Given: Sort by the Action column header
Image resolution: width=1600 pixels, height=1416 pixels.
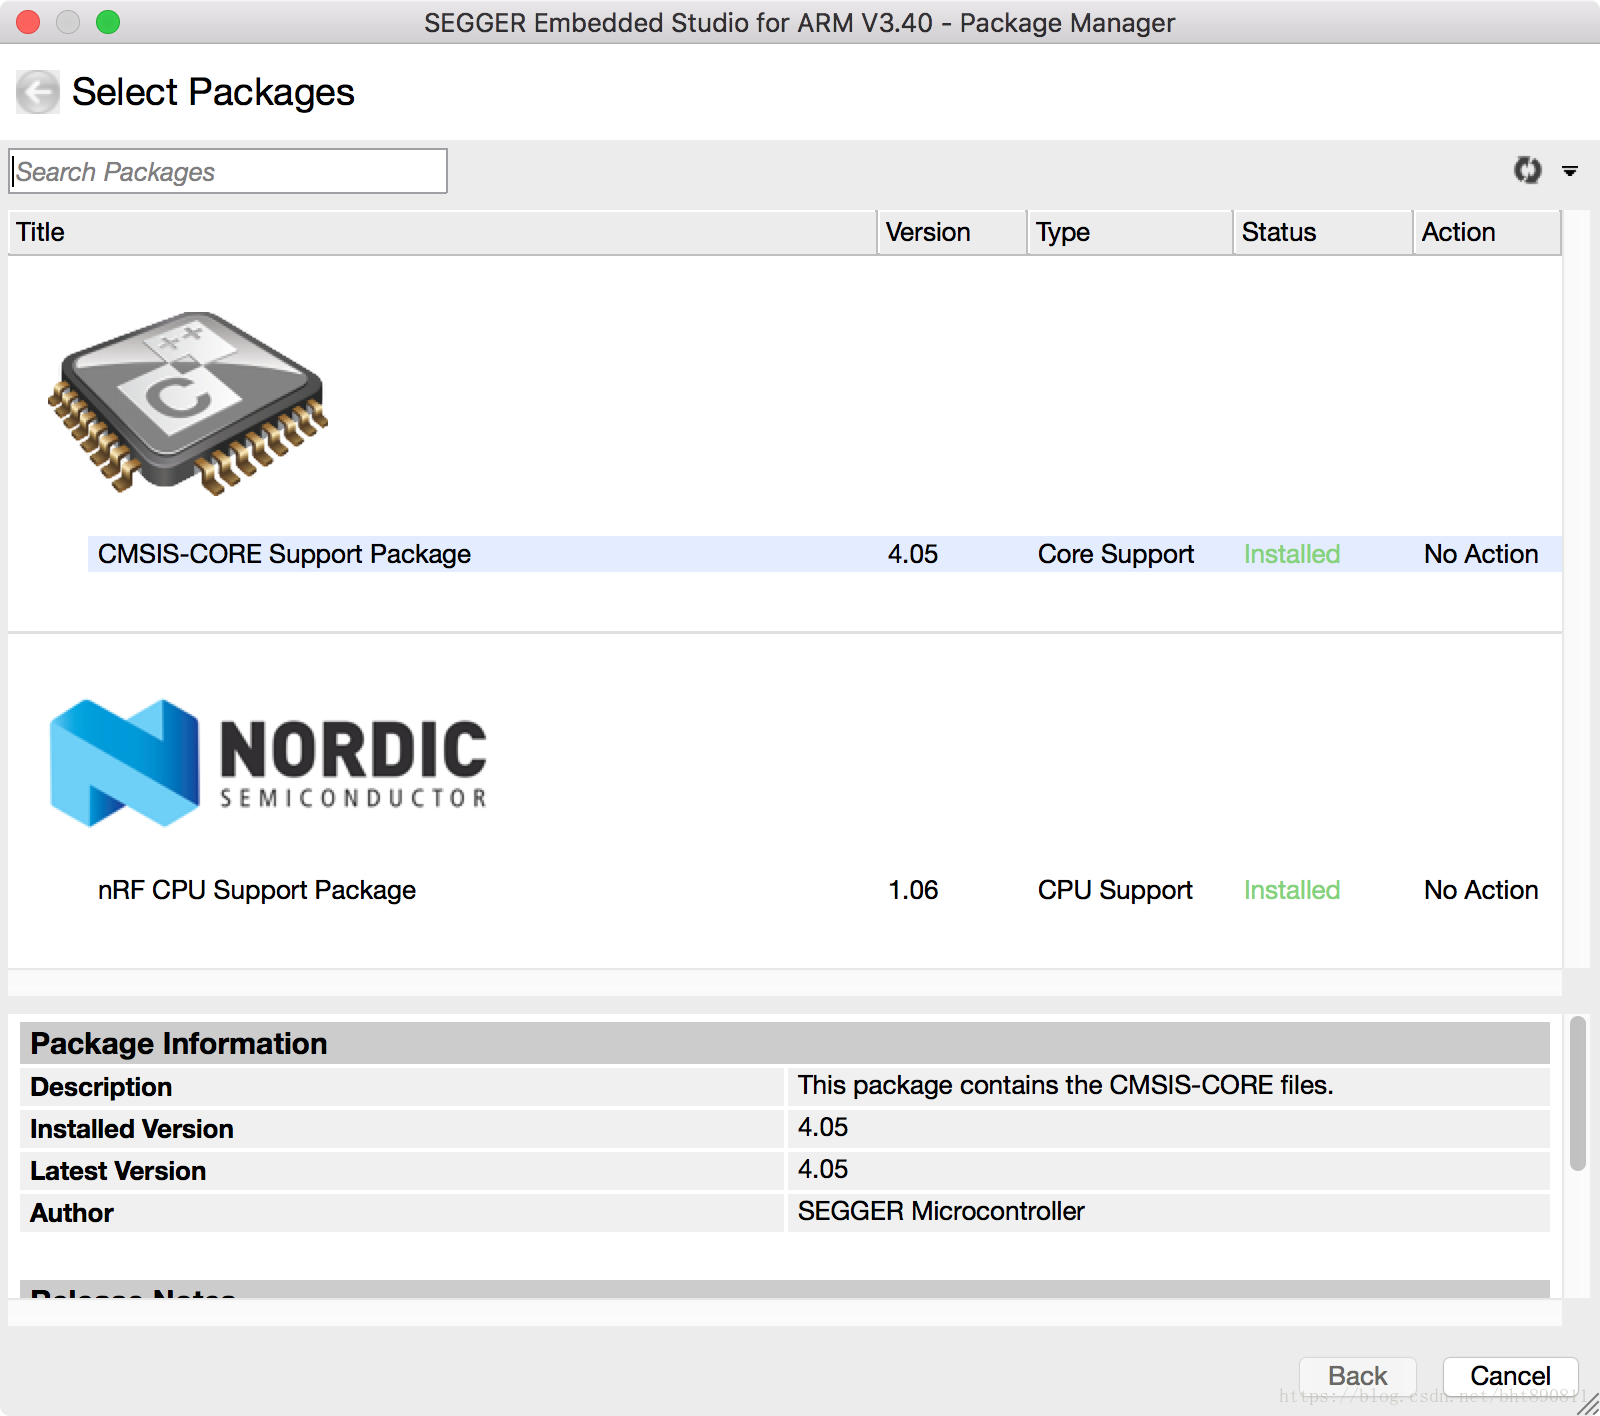Looking at the screenshot, I should pos(1487,232).
